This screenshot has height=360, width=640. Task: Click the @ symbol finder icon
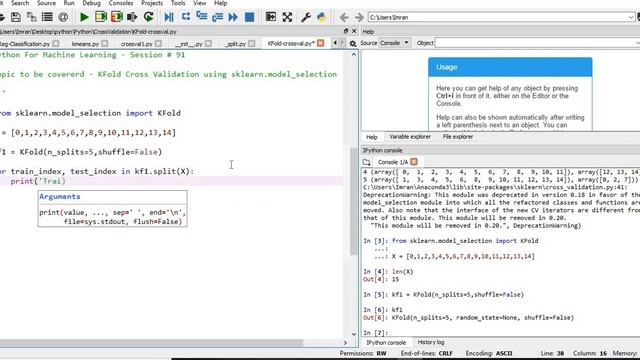63,17
